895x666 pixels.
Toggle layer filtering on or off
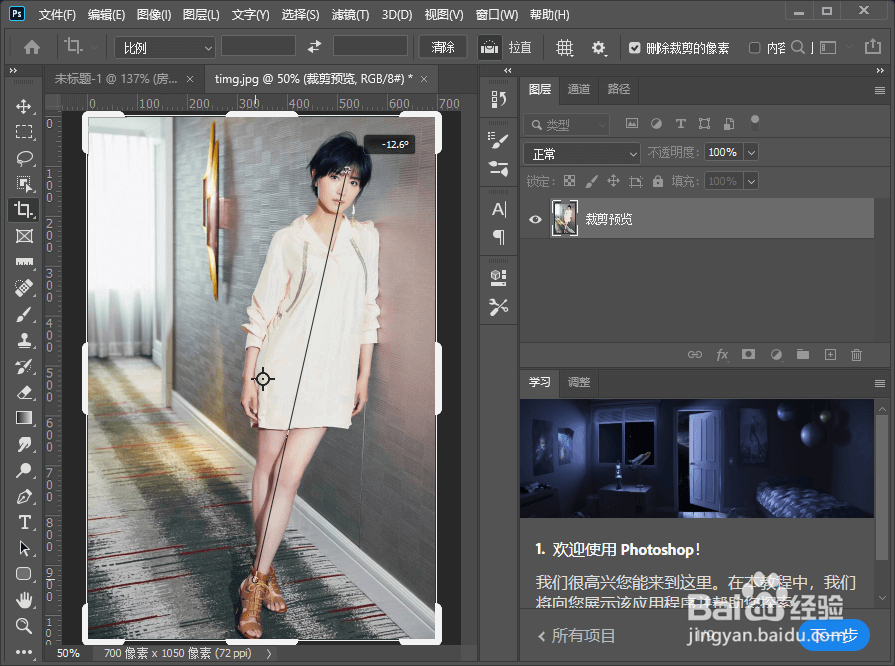755,123
